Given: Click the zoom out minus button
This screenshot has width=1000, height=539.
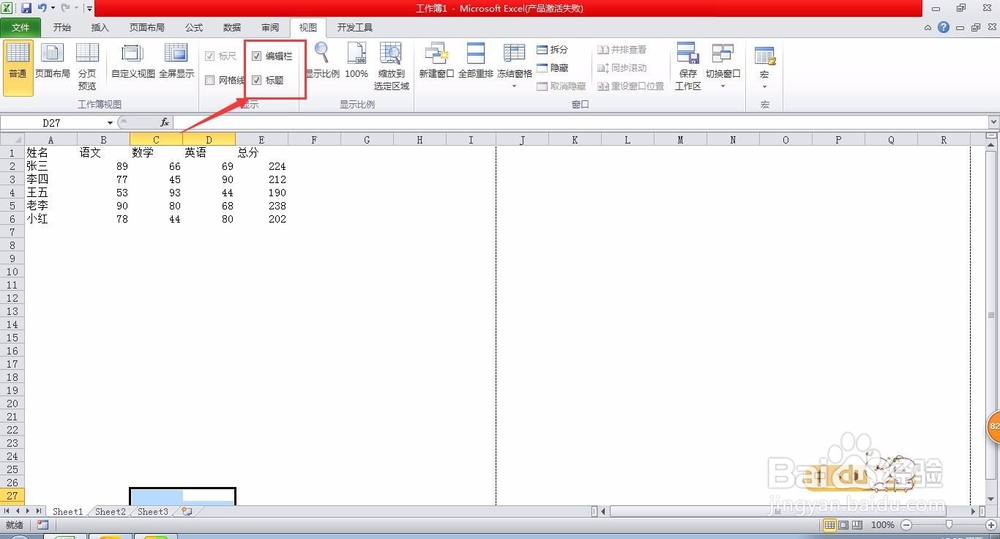Looking at the screenshot, I should pos(906,525).
